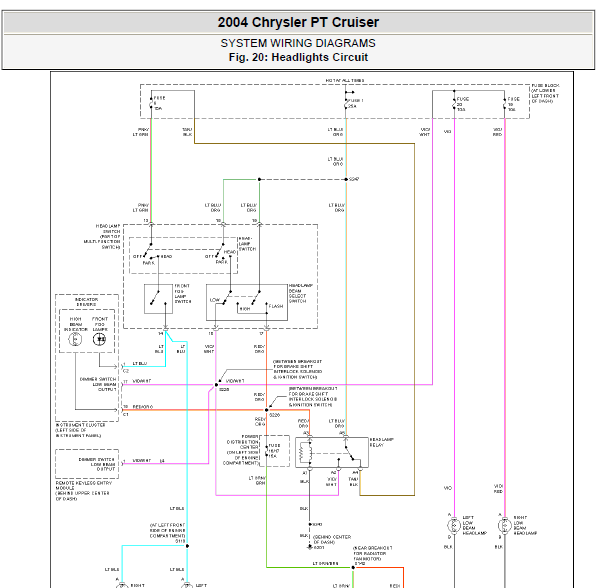Viewport: 600px width, 588px height.
Task: Click the Right Low Beam Headlamp symbol
Action: pos(505,526)
